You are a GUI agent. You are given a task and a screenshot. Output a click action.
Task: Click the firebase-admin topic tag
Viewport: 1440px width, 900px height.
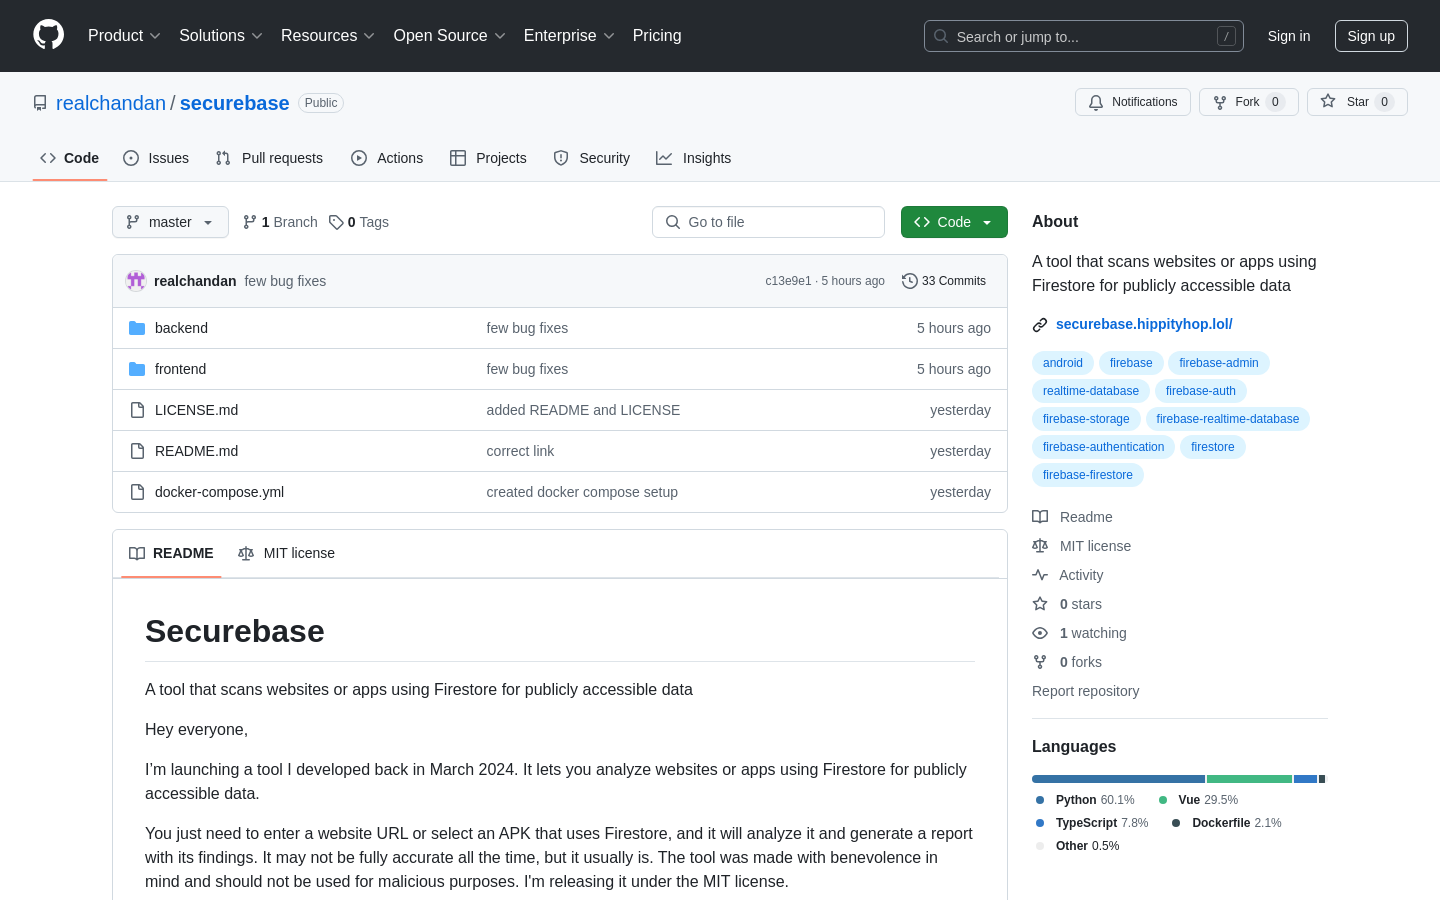pos(1218,363)
